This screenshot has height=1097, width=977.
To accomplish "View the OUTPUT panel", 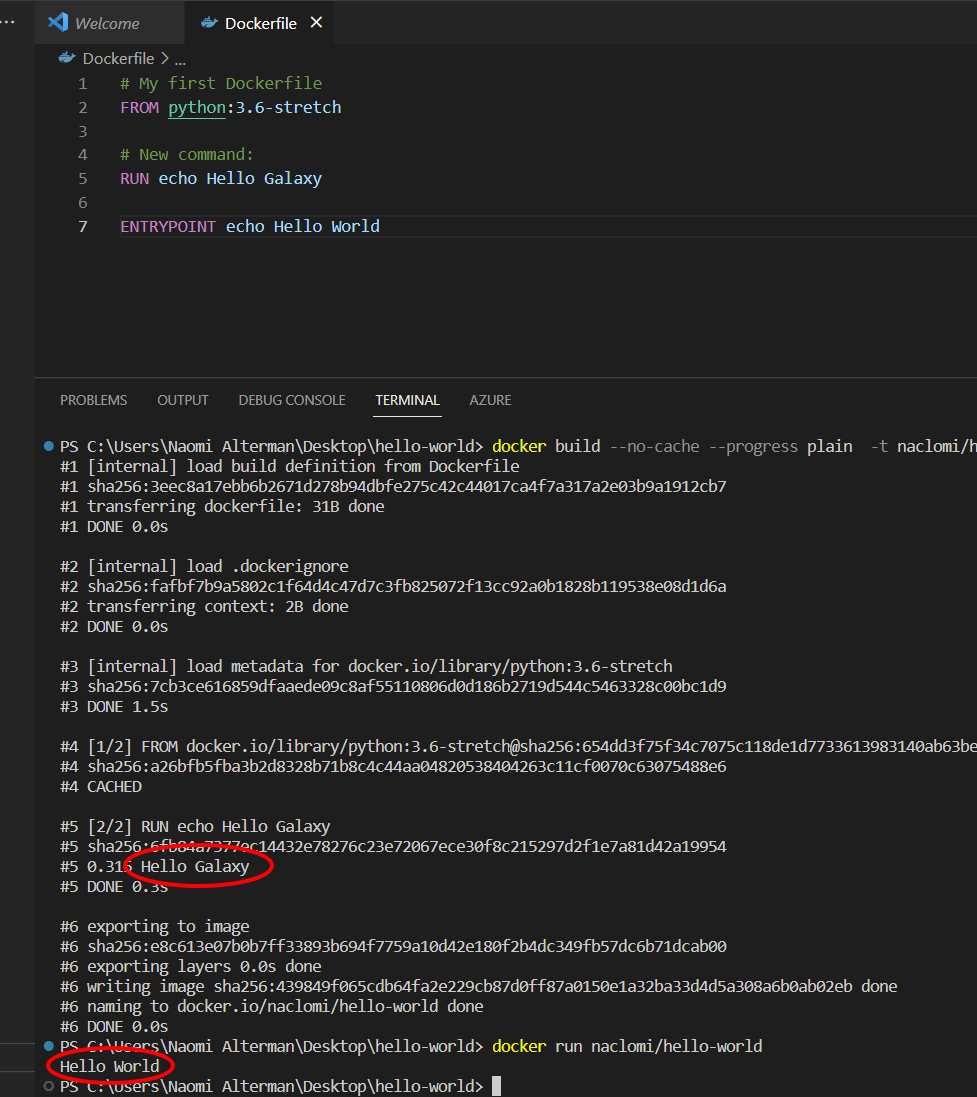I will [x=182, y=400].
